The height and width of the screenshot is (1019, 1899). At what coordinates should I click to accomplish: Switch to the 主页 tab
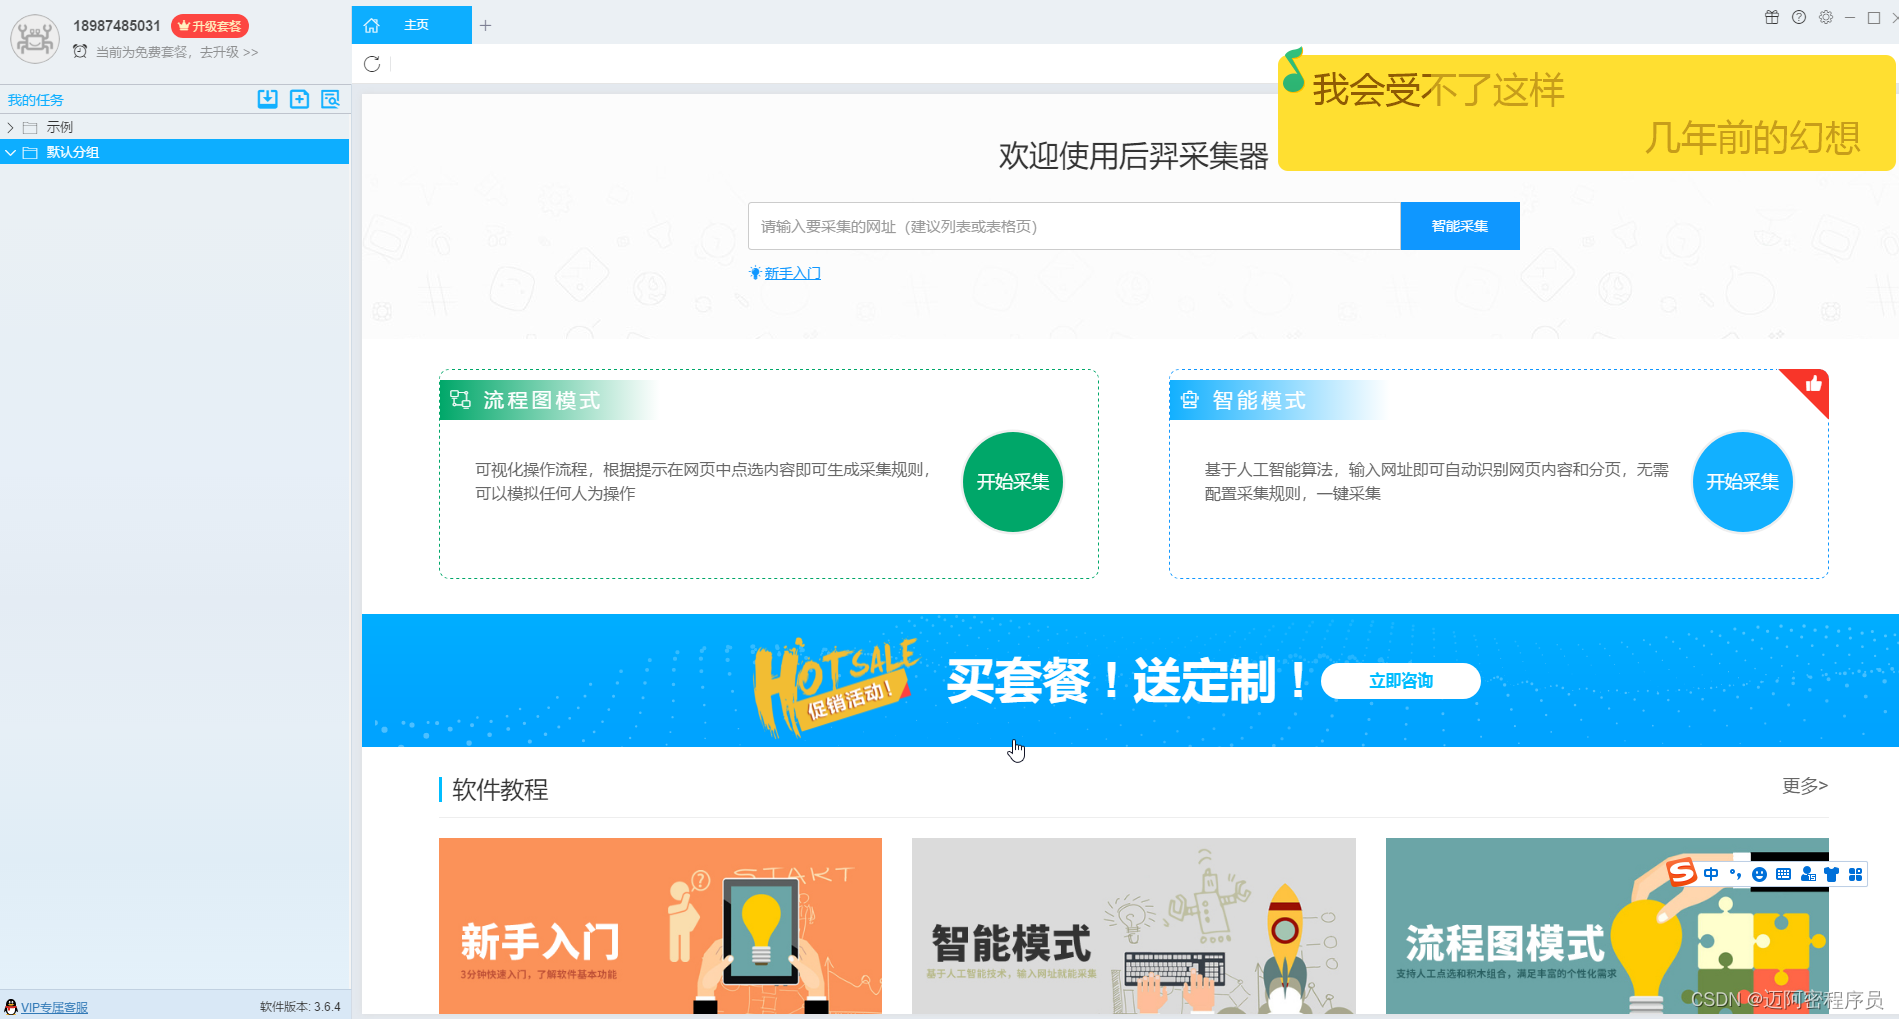(x=411, y=25)
